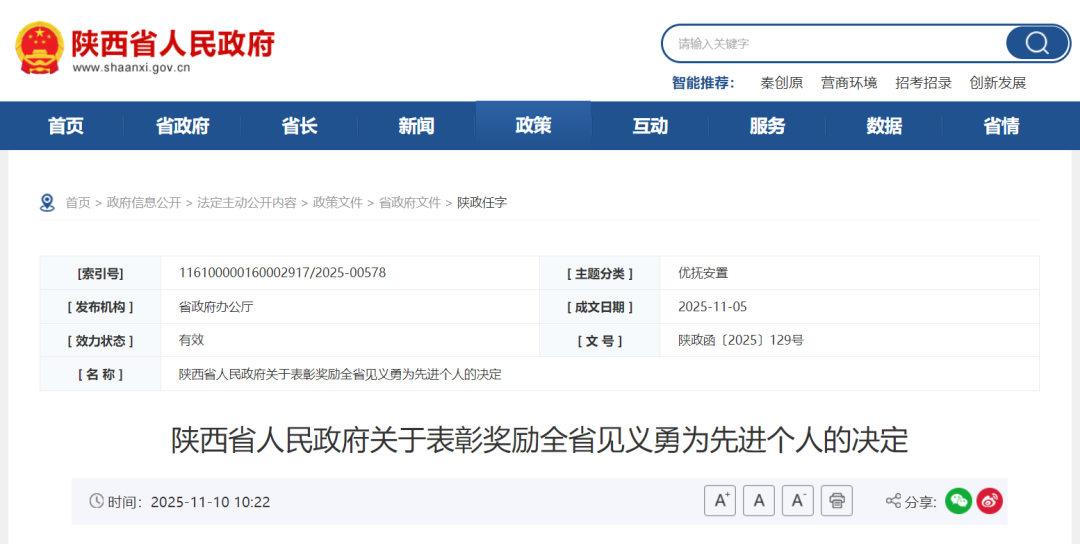Print the page via printer icon
The height and width of the screenshot is (544, 1080).
click(x=836, y=500)
